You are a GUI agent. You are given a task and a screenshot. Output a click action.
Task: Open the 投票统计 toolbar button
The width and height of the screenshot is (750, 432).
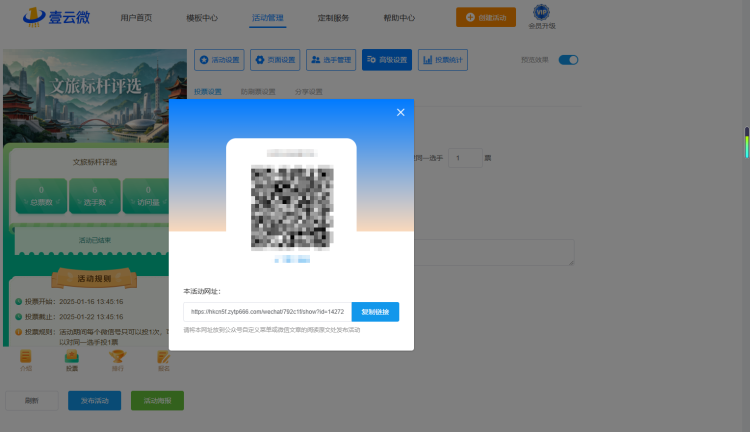[x=443, y=60]
